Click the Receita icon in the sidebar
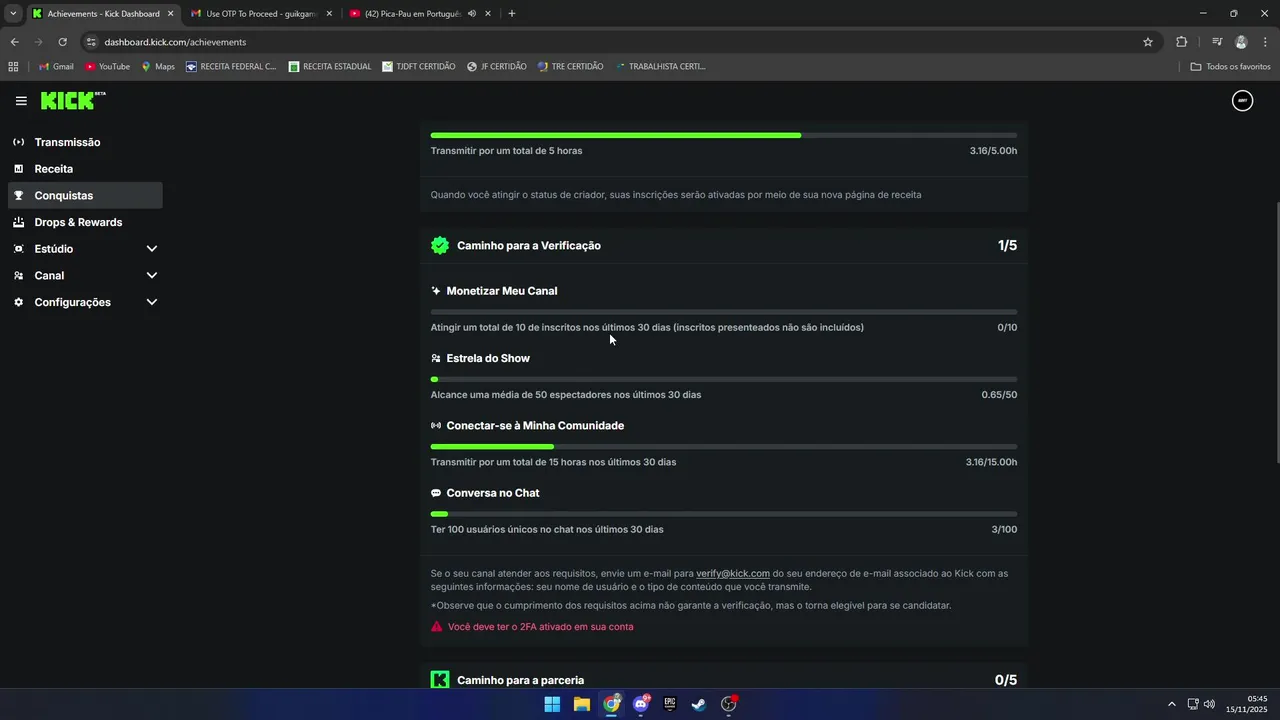The height and width of the screenshot is (720, 1280). (x=18, y=169)
